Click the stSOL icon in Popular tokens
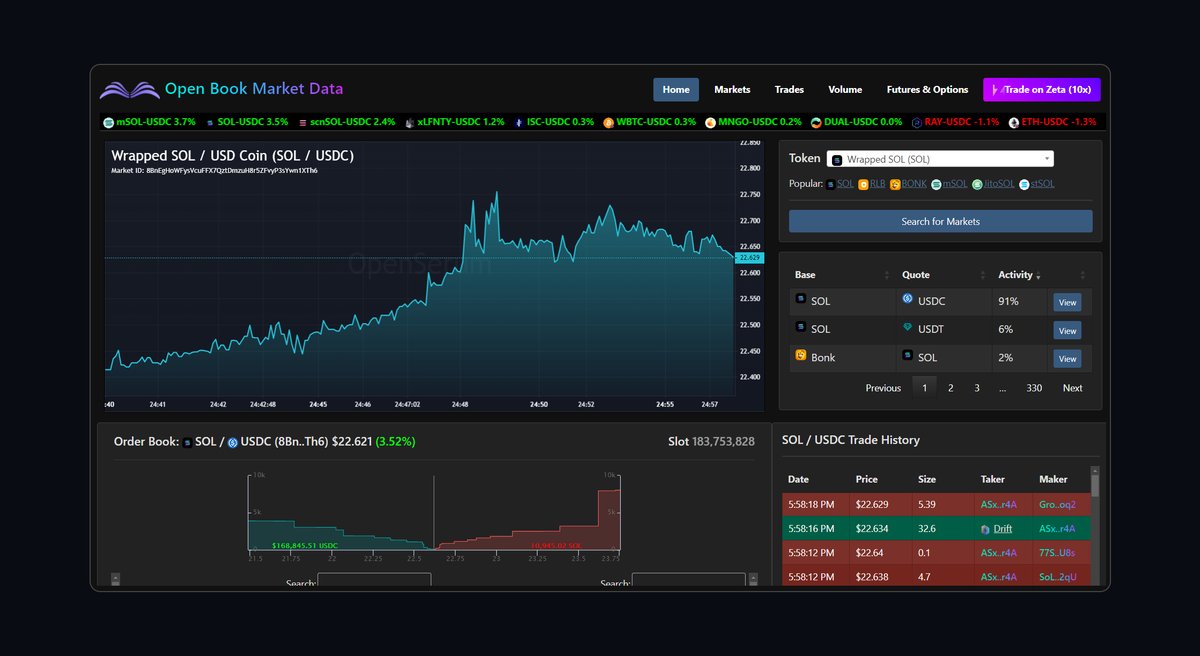Image resolution: width=1200 pixels, height=656 pixels. click(1025, 184)
